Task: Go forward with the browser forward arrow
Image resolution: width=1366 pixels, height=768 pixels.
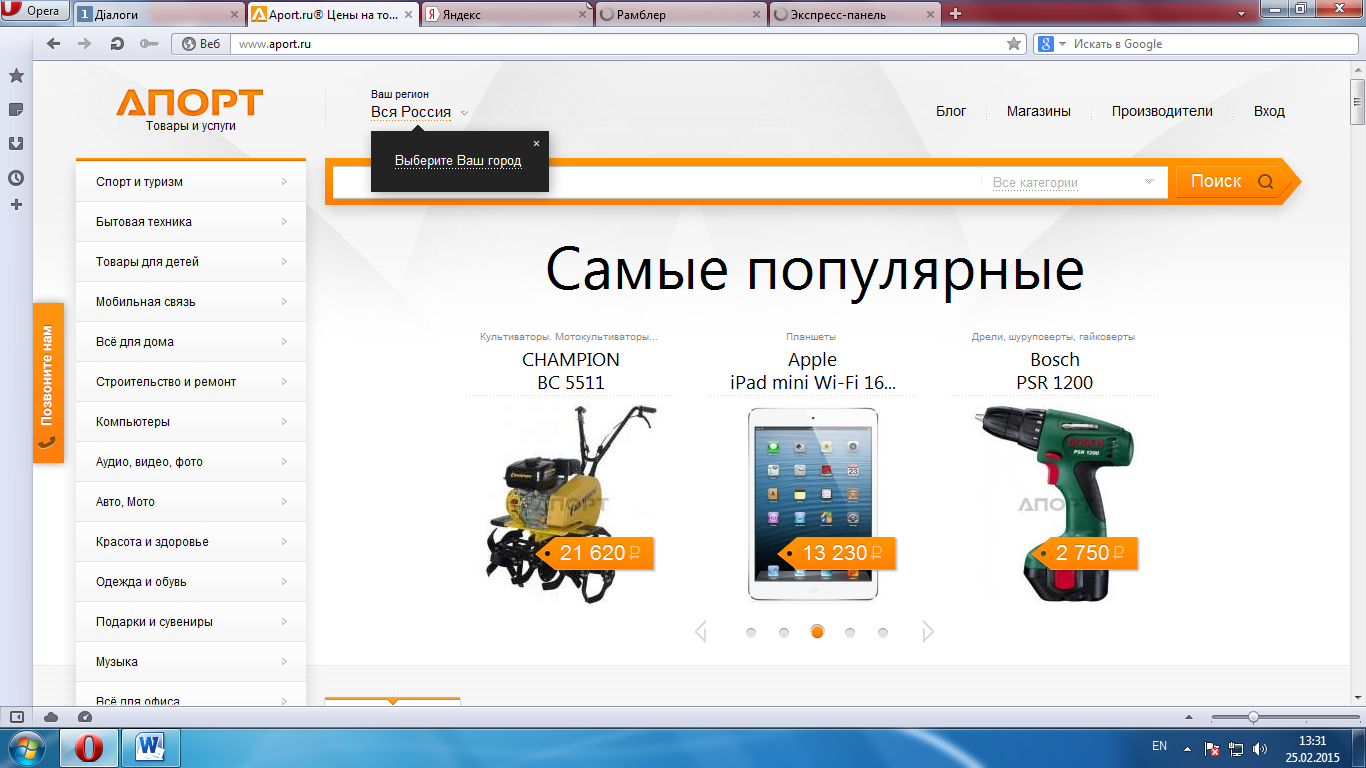Action: tap(85, 44)
